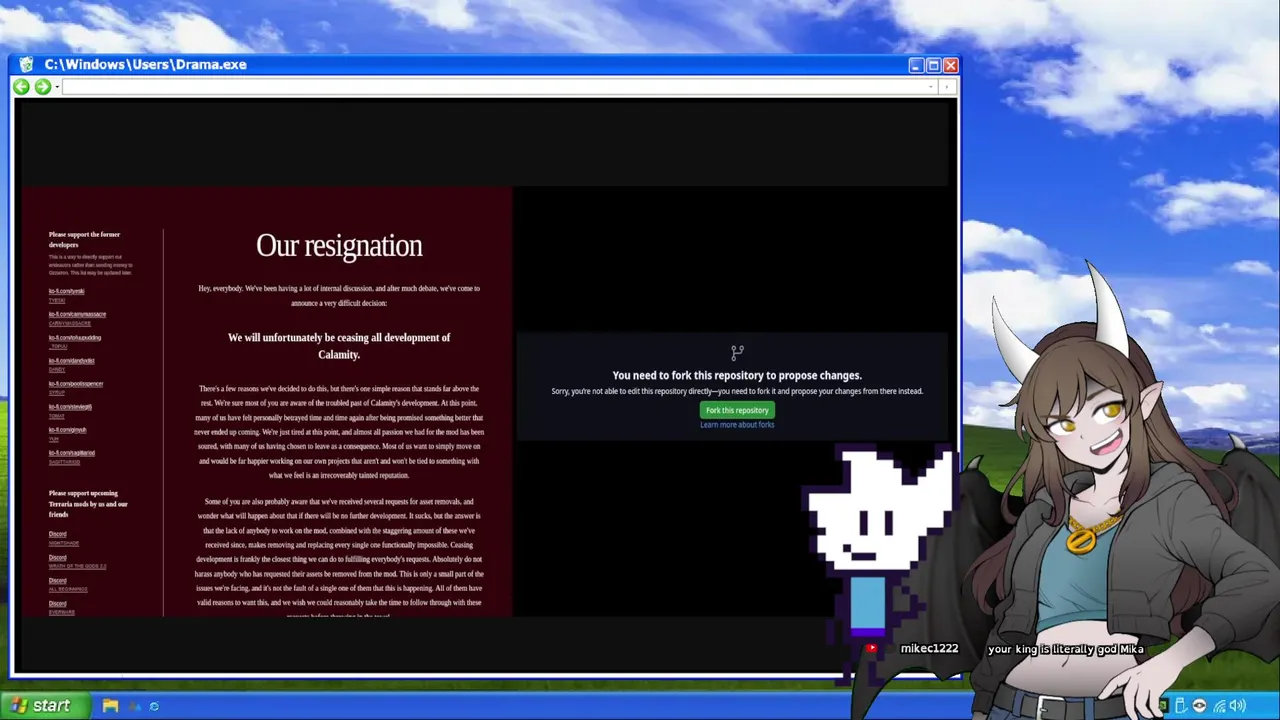Open the ko-fi.com/steviegt6 link
This screenshot has width=1280, height=720.
tap(70, 407)
